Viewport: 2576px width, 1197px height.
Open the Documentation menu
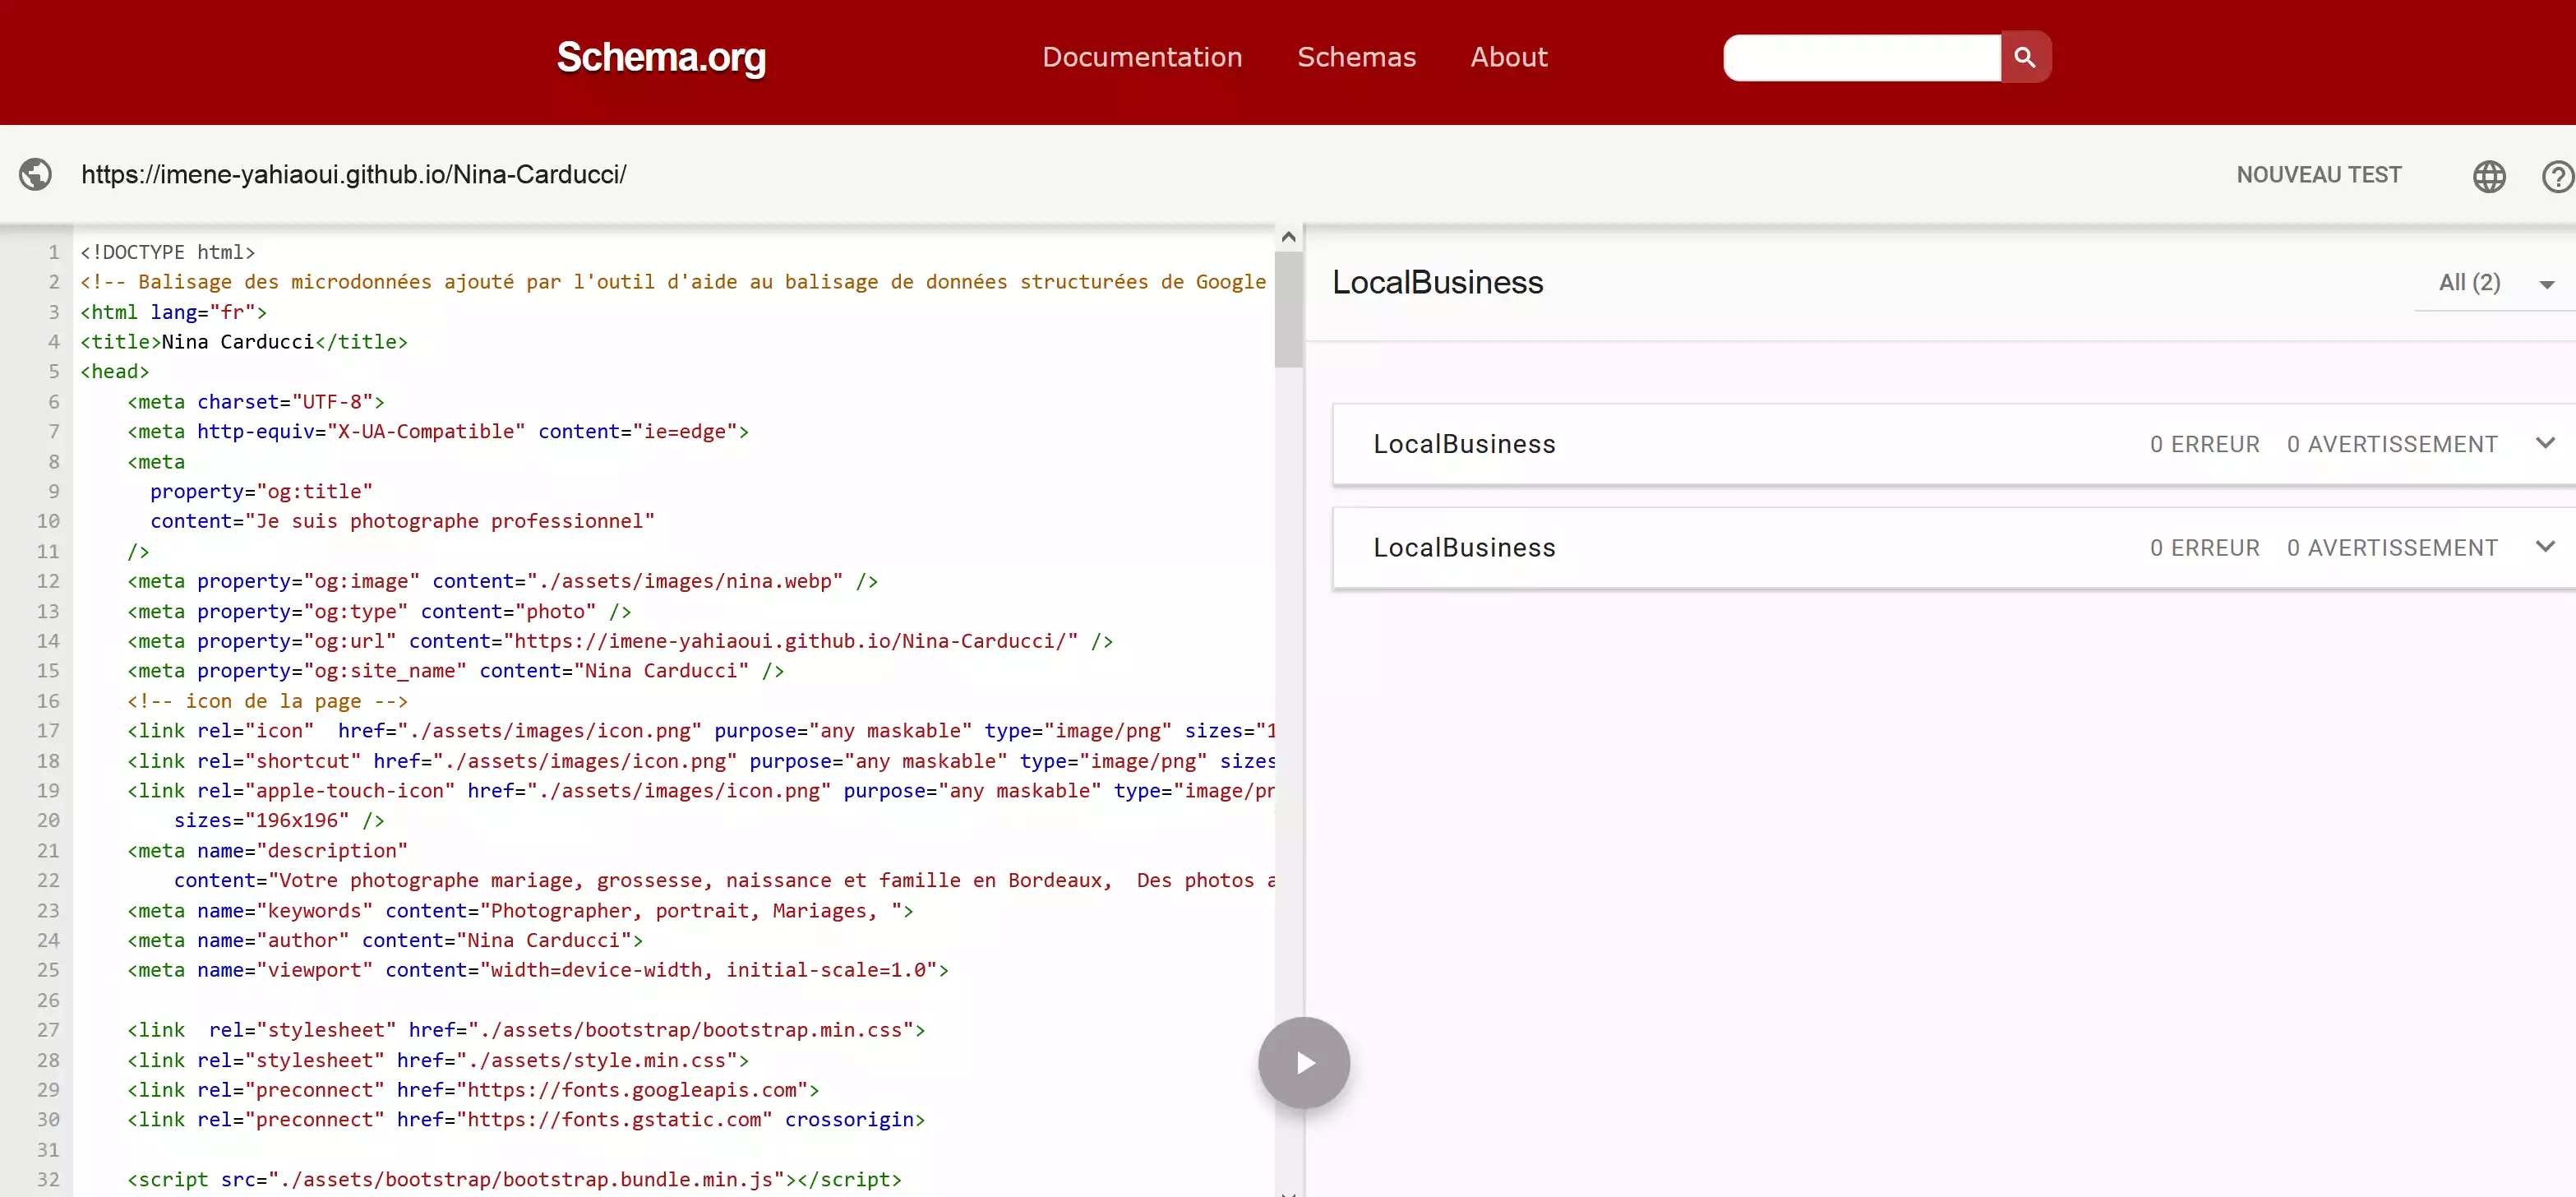point(1142,57)
